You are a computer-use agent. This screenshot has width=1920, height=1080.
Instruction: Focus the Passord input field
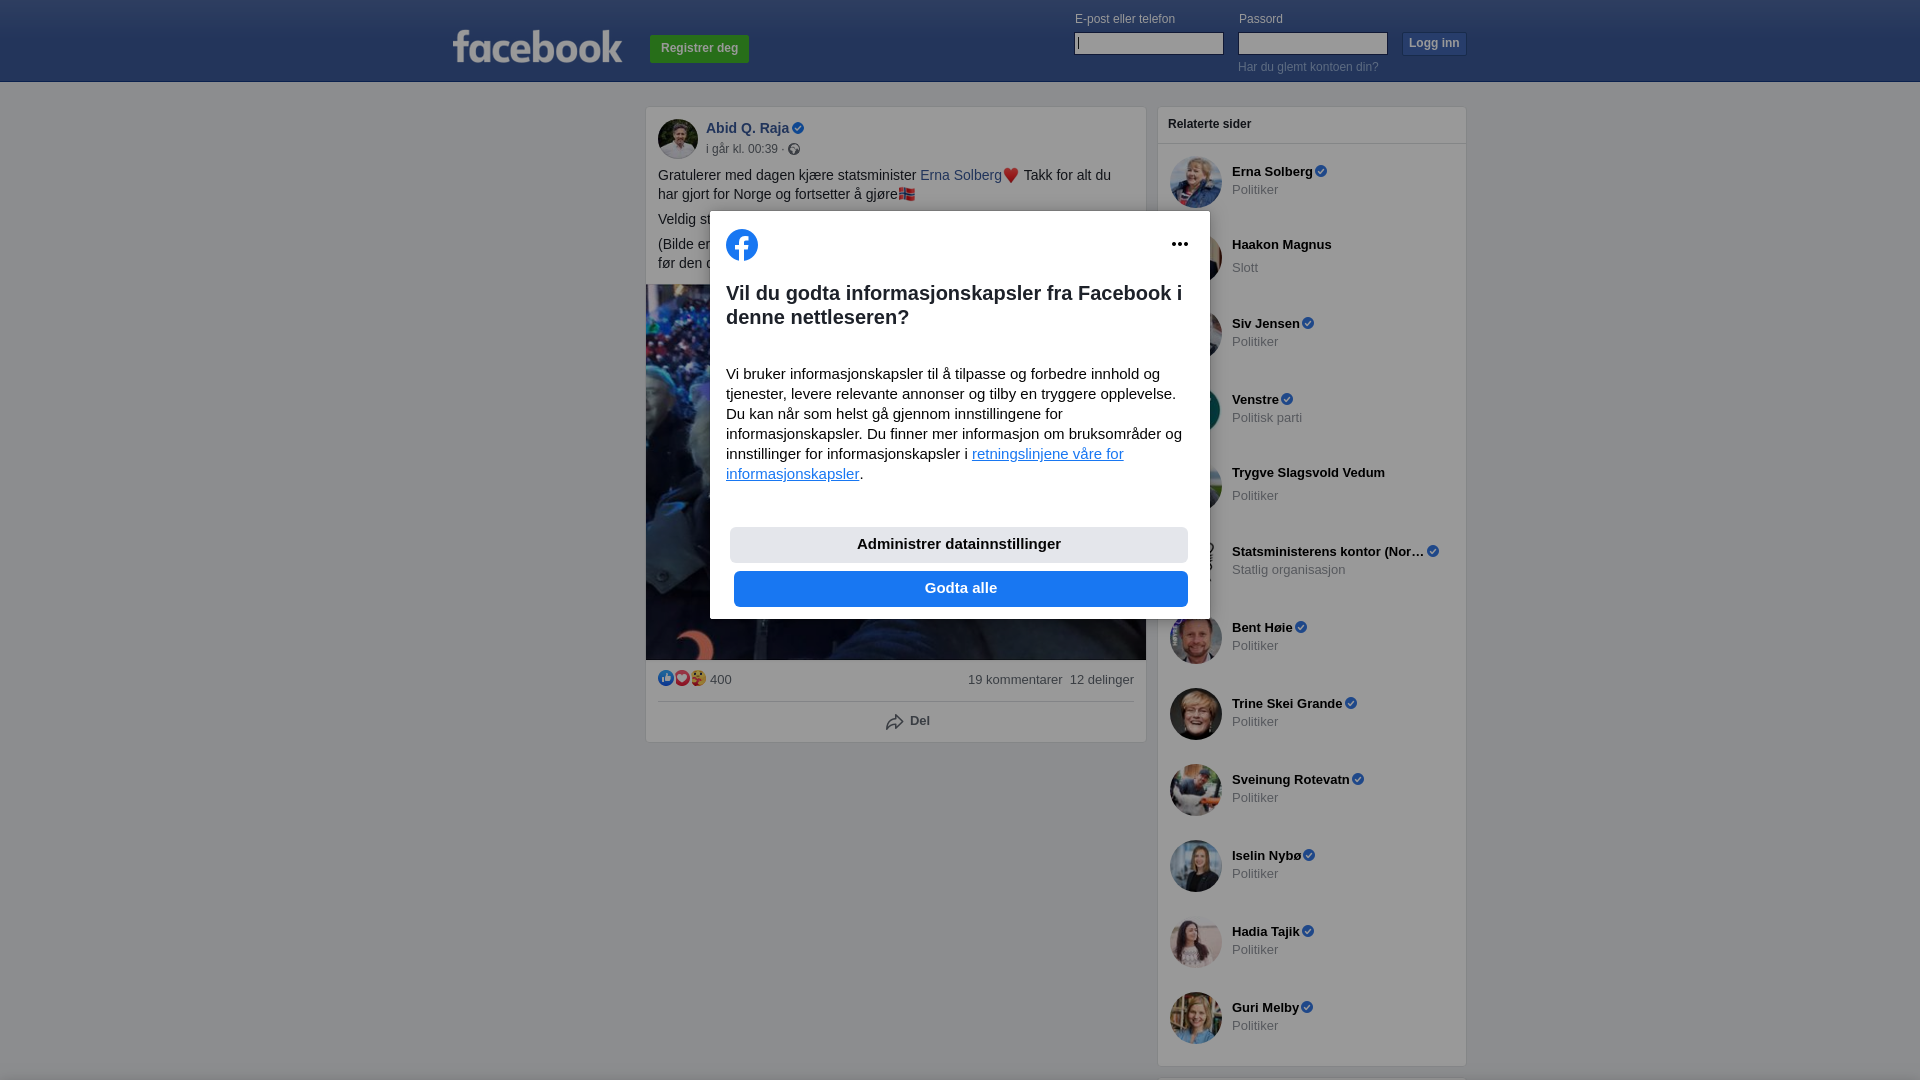(x=1313, y=43)
